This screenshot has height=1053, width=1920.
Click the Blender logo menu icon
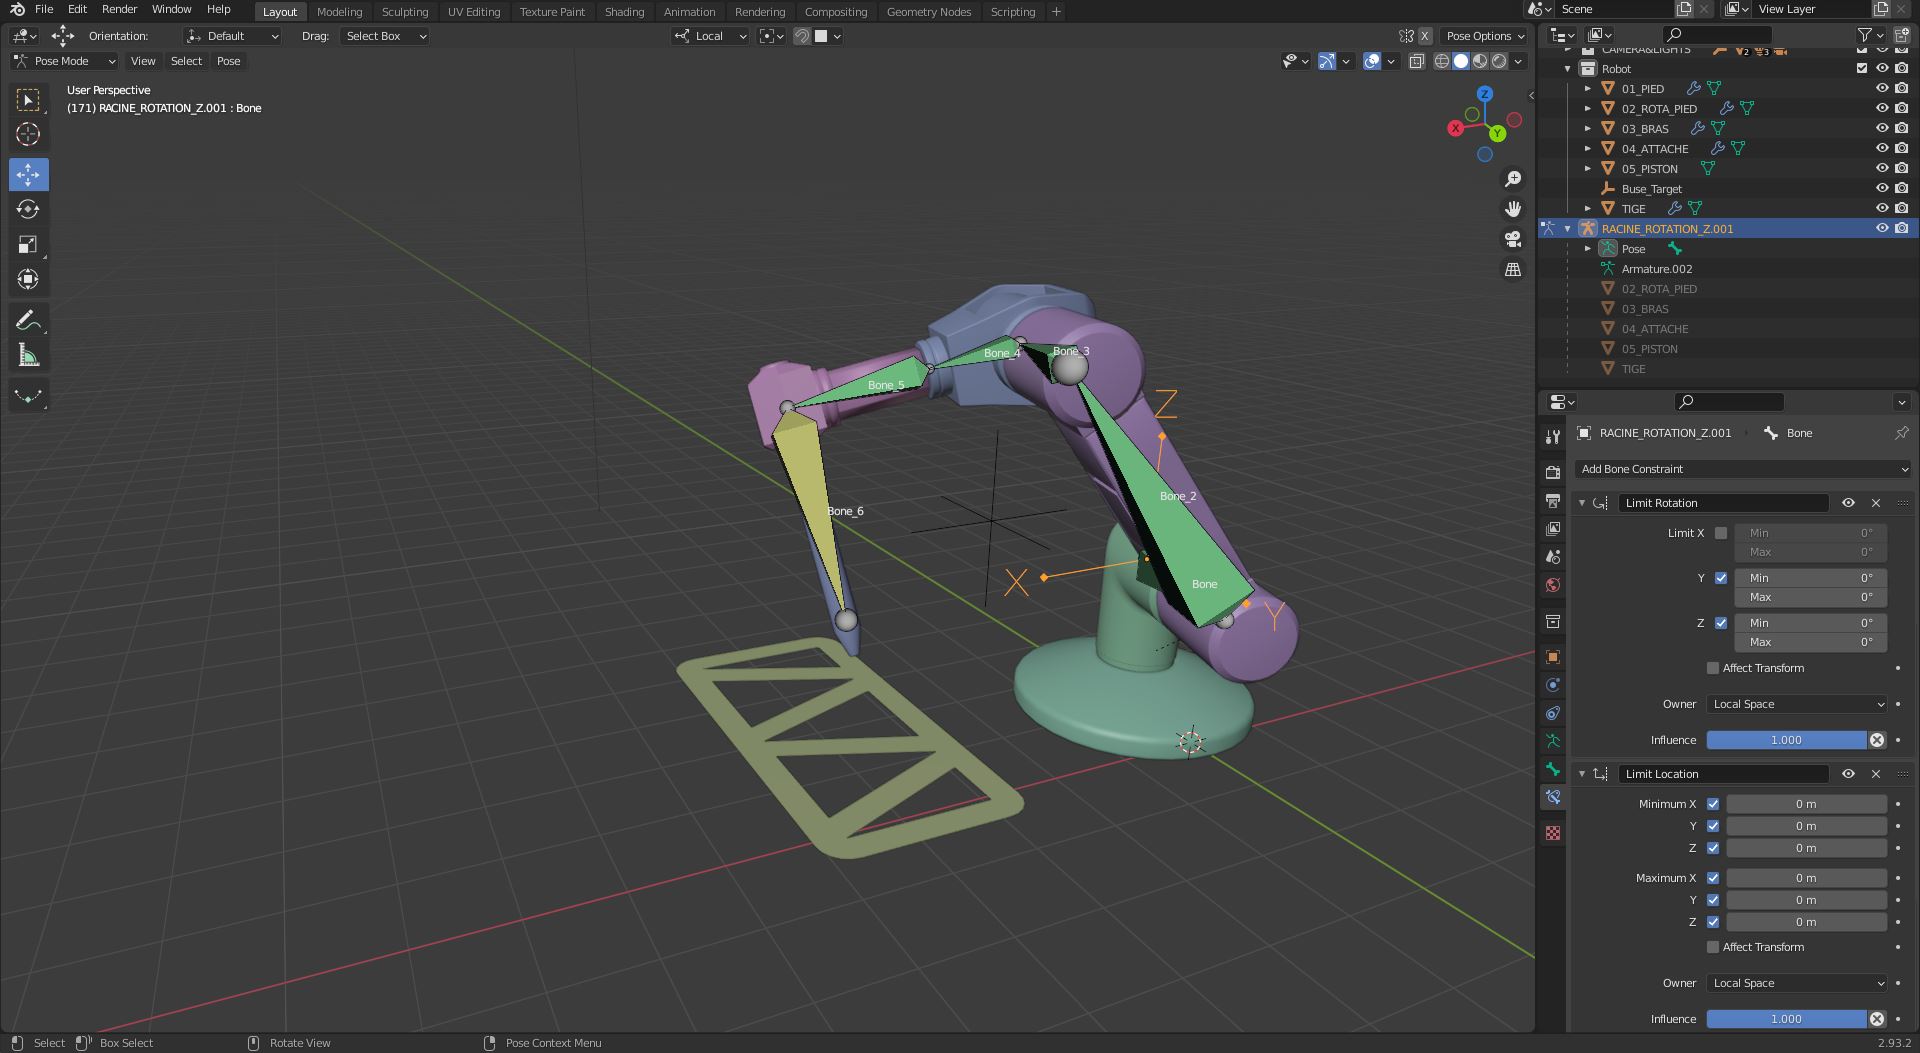pyautogui.click(x=17, y=9)
